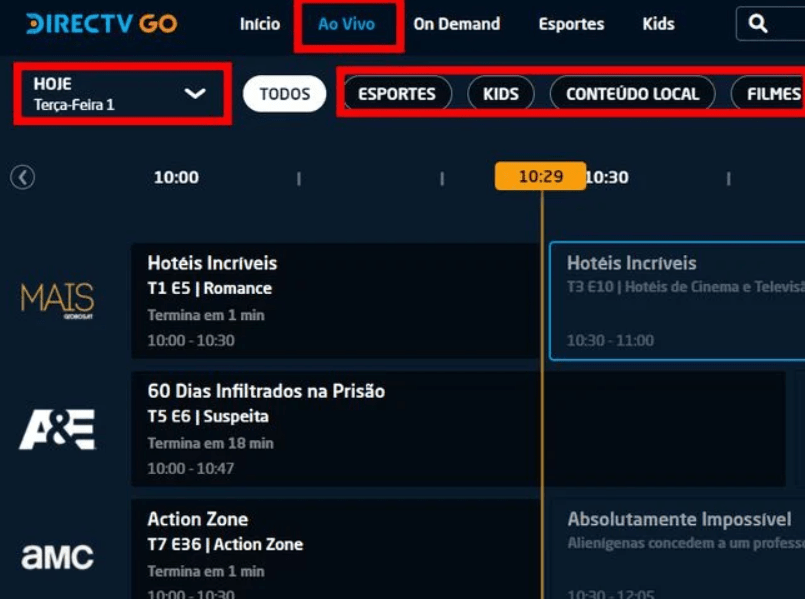Screen dimensions: 805x599
Task: Click the '10:30 - 11:00' time text
Action: (x=610, y=340)
